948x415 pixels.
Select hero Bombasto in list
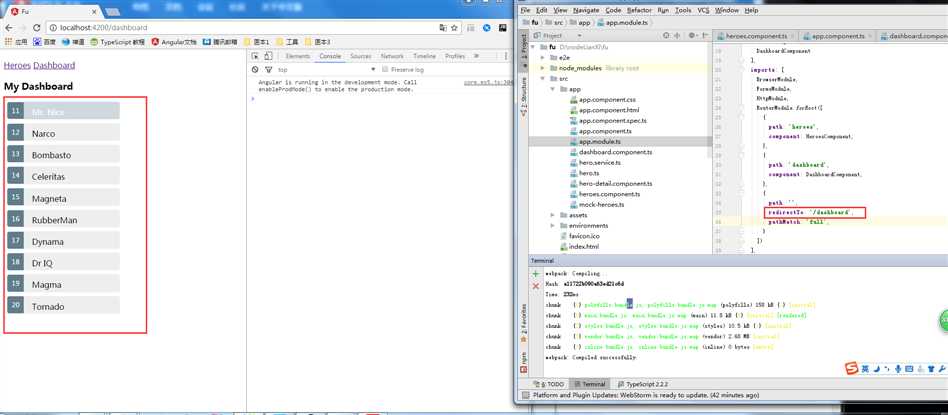click(x=63, y=155)
